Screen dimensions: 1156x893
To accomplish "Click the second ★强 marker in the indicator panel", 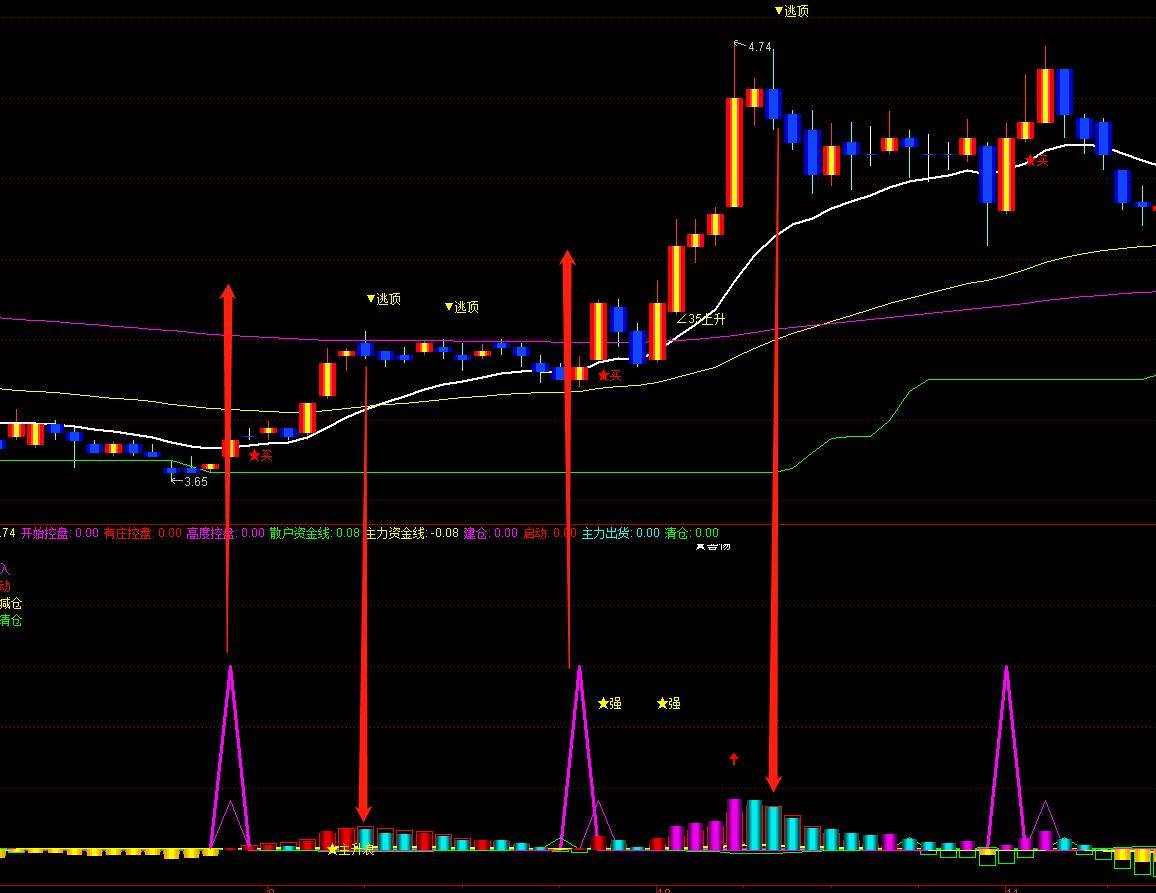I will point(669,703).
